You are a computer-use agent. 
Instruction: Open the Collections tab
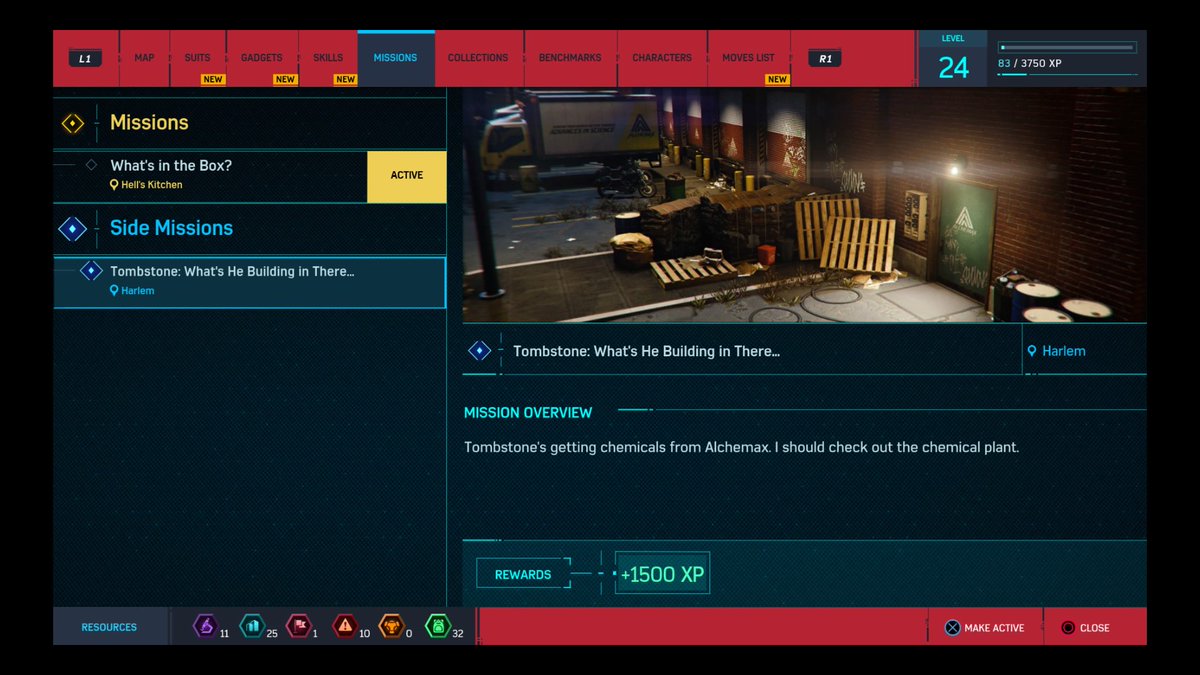(x=478, y=58)
